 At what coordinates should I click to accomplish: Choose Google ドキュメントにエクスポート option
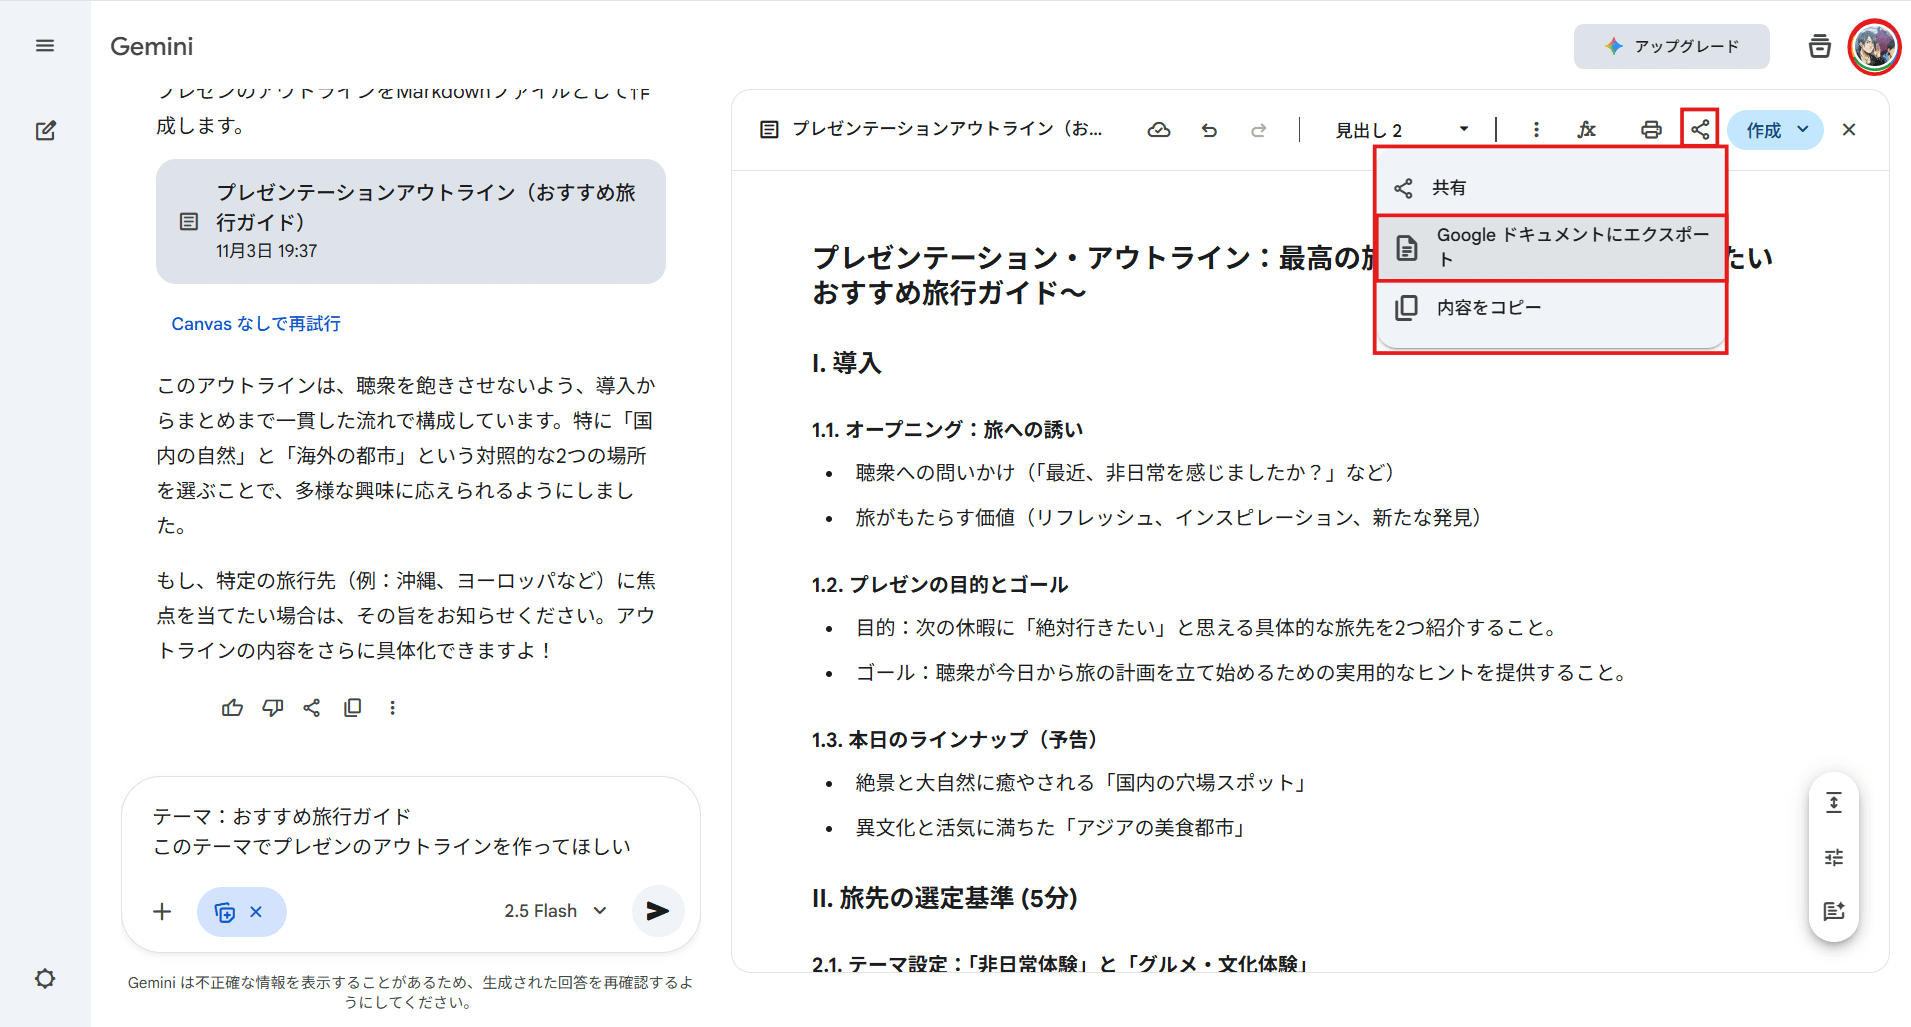pos(1550,247)
